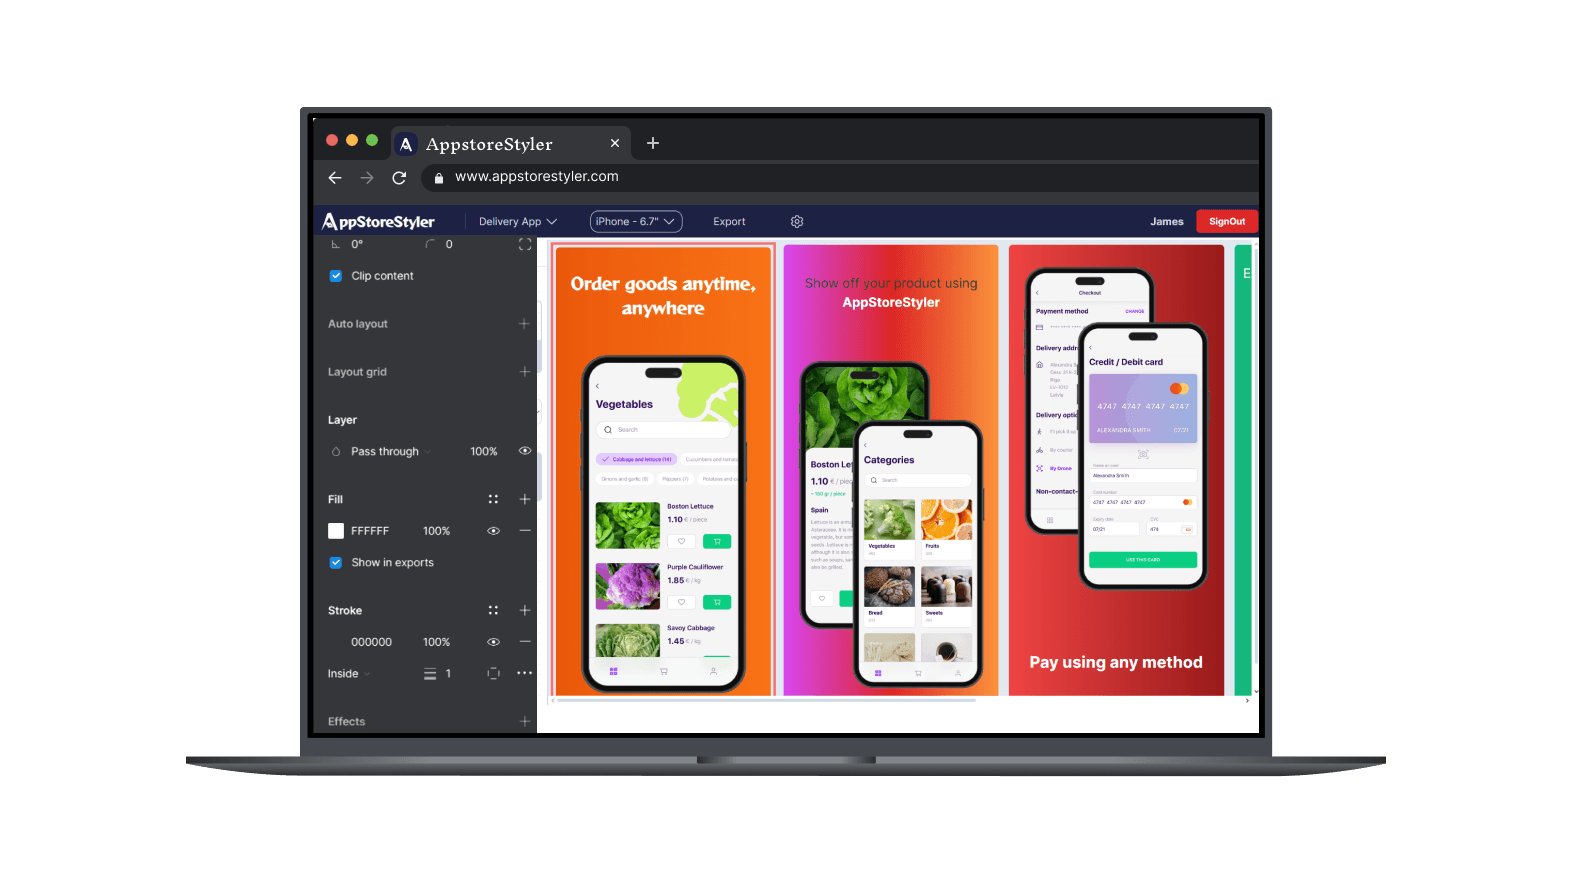Screen dimensions: 1572x883
Task: Open Stroke styles four-dot icon
Action: 493,610
